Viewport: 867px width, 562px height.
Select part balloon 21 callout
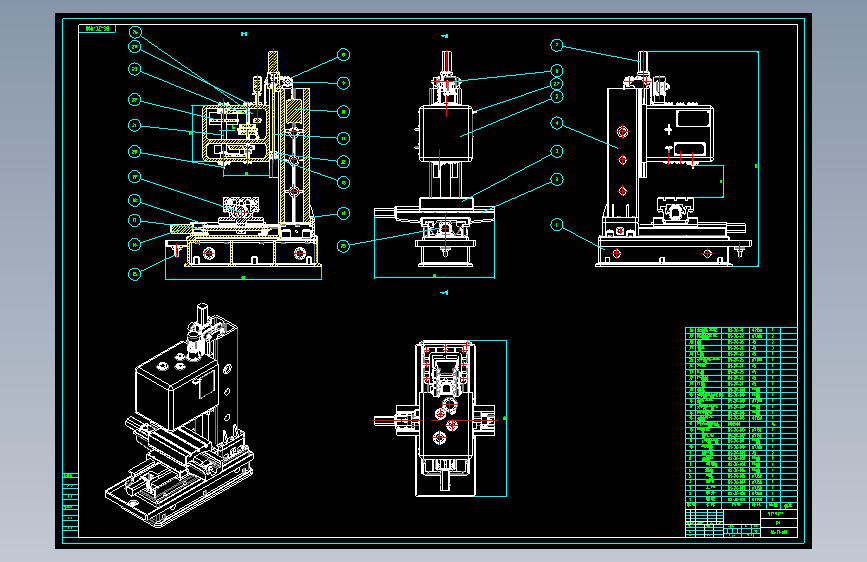click(x=134, y=126)
